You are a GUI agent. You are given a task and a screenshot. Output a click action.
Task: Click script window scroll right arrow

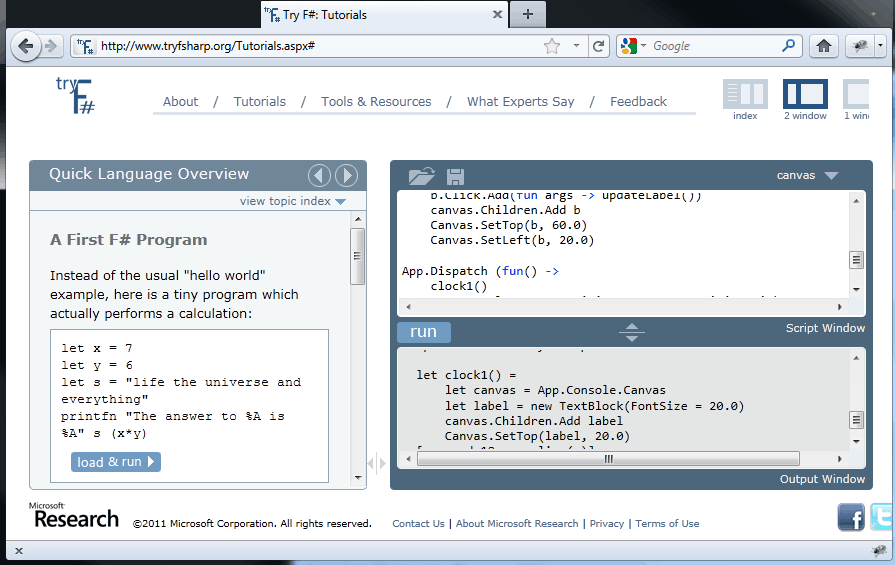pyautogui.click(x=840, y=307)
